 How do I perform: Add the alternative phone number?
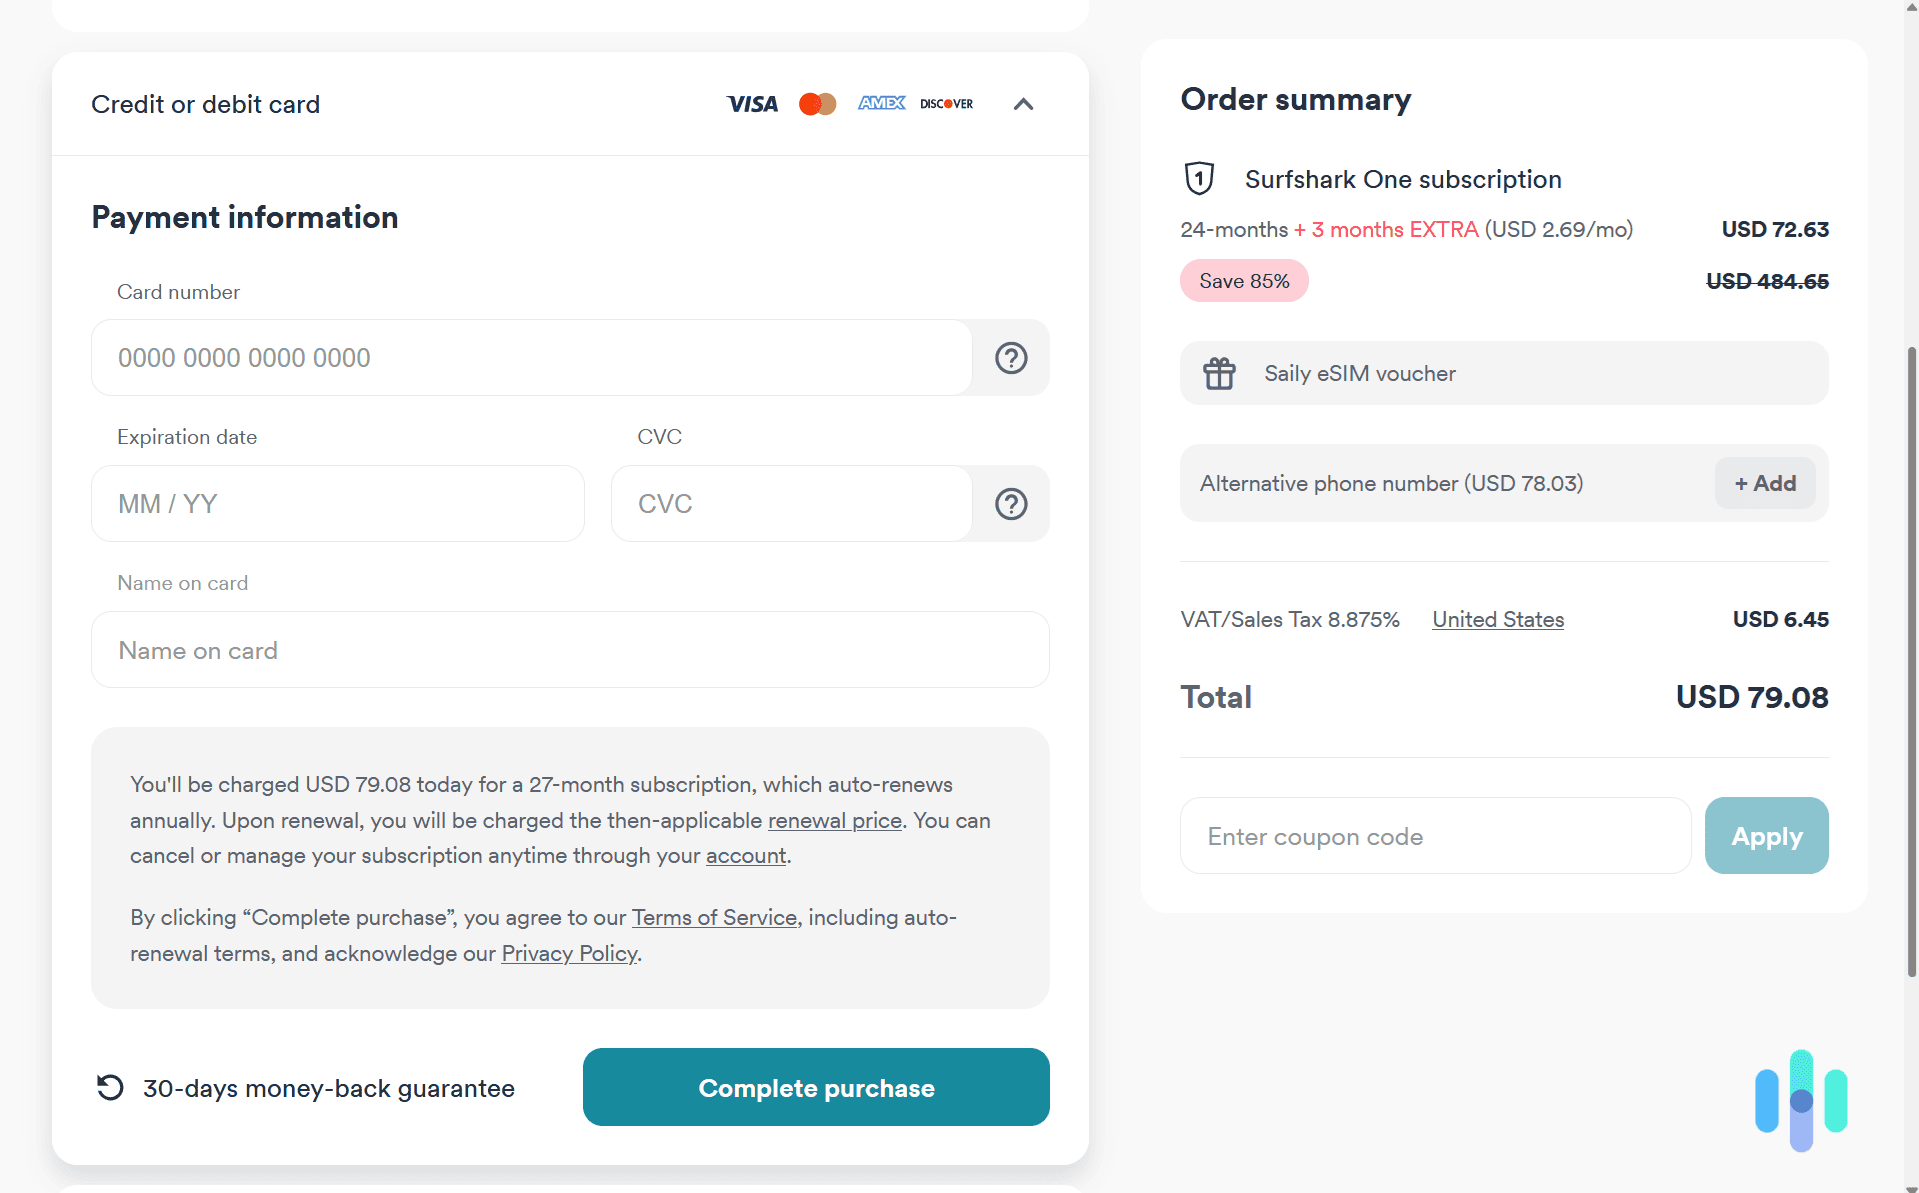click(1764, 483)
